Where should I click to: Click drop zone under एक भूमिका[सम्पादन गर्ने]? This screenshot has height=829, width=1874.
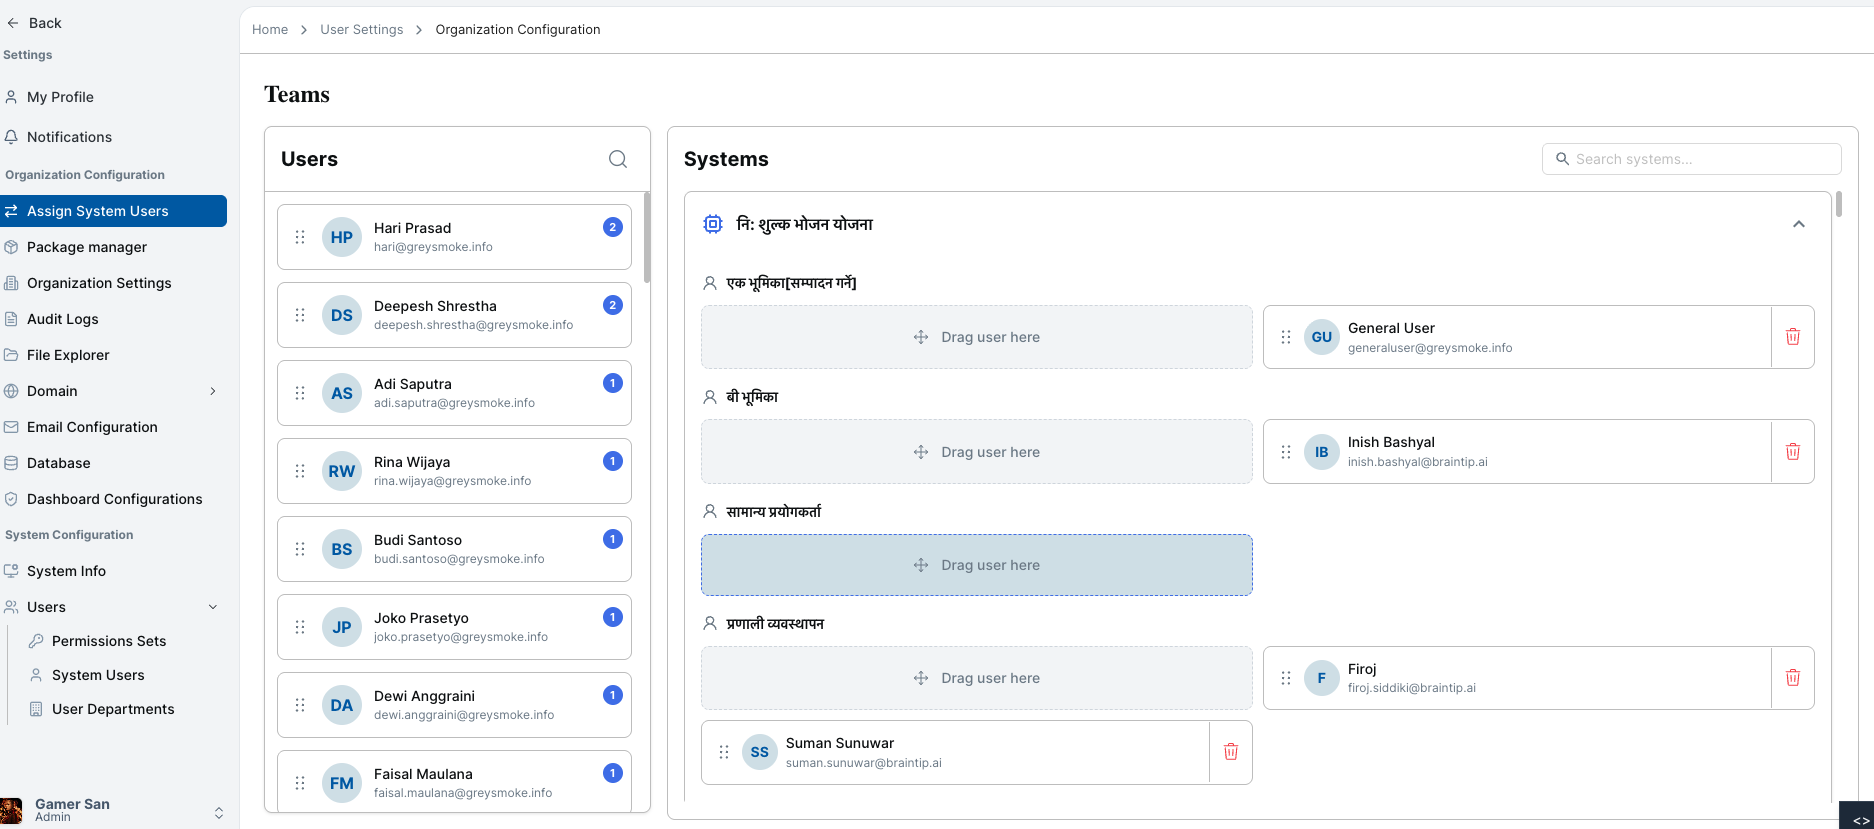[977, 337]
